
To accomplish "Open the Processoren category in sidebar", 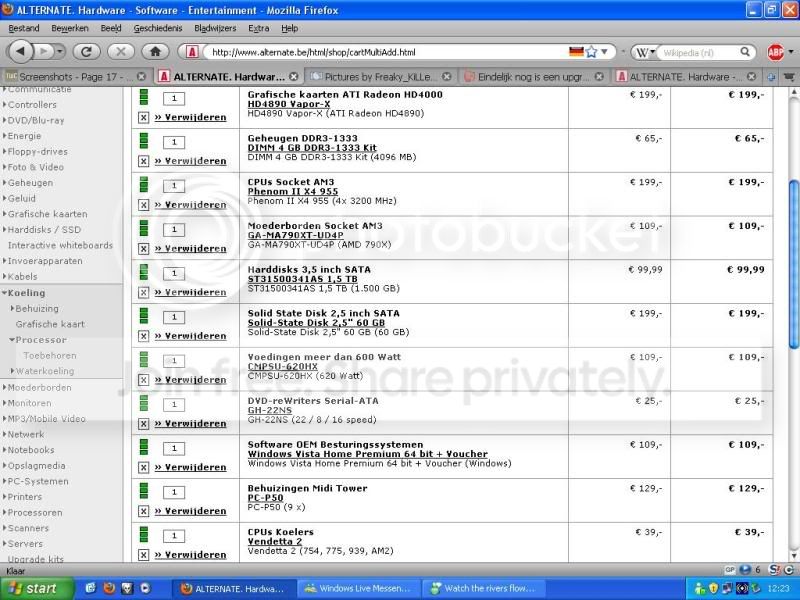I will [34, 512].
